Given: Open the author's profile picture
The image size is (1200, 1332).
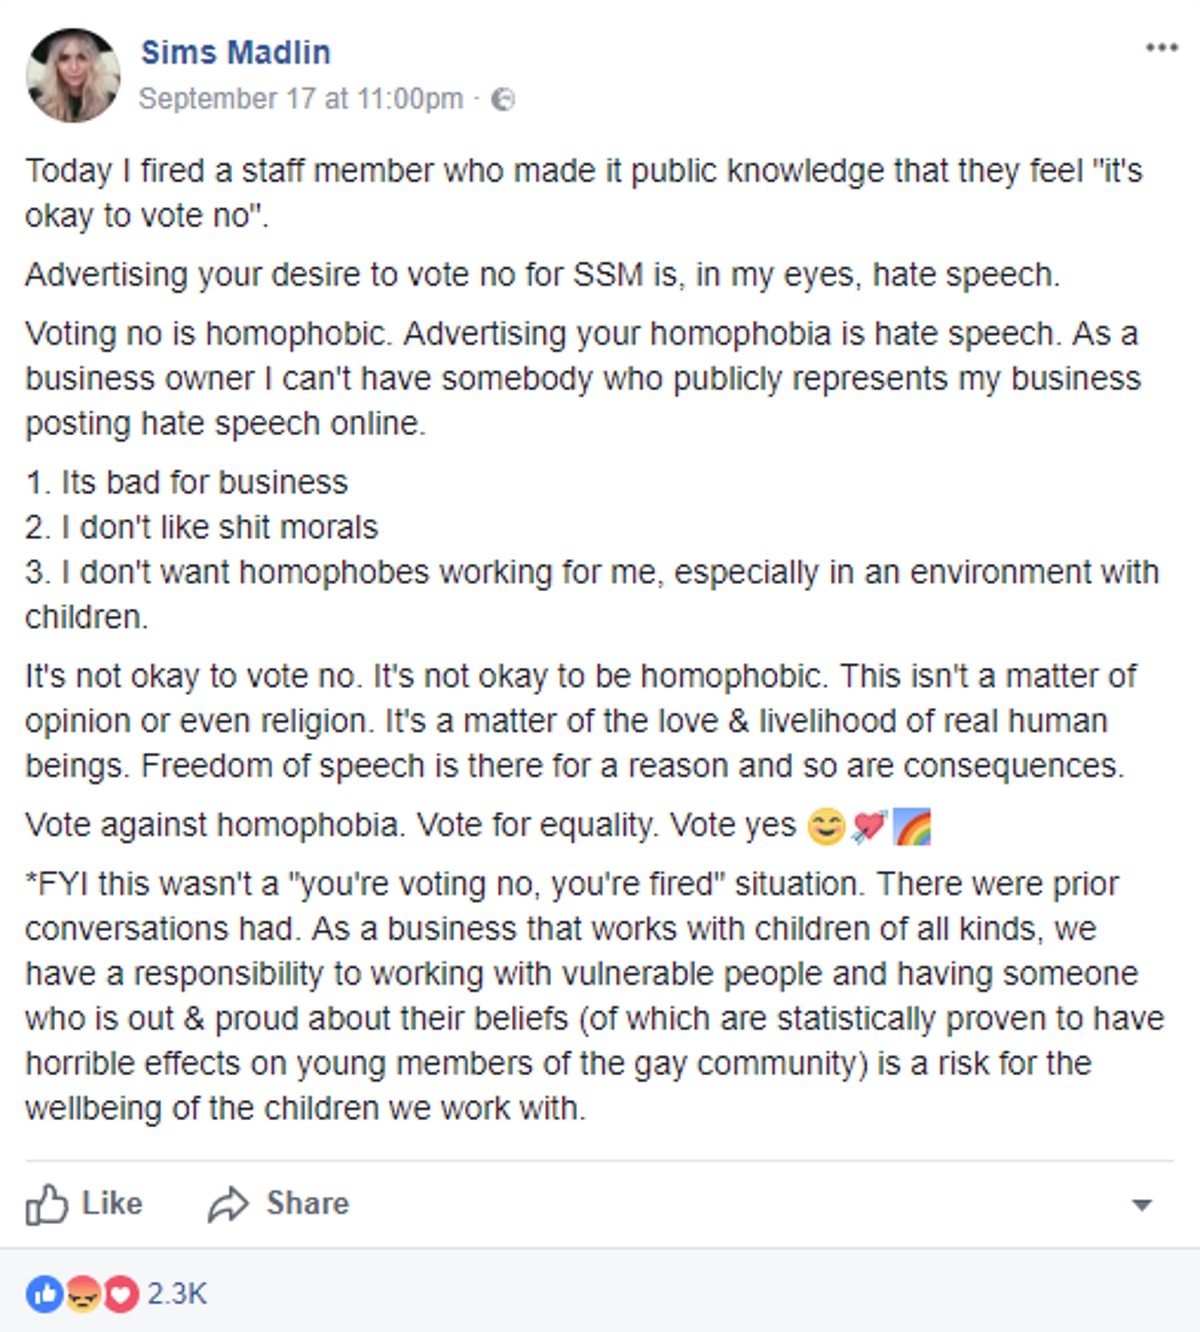Looking at the screenshot, I should click(73, 75).
